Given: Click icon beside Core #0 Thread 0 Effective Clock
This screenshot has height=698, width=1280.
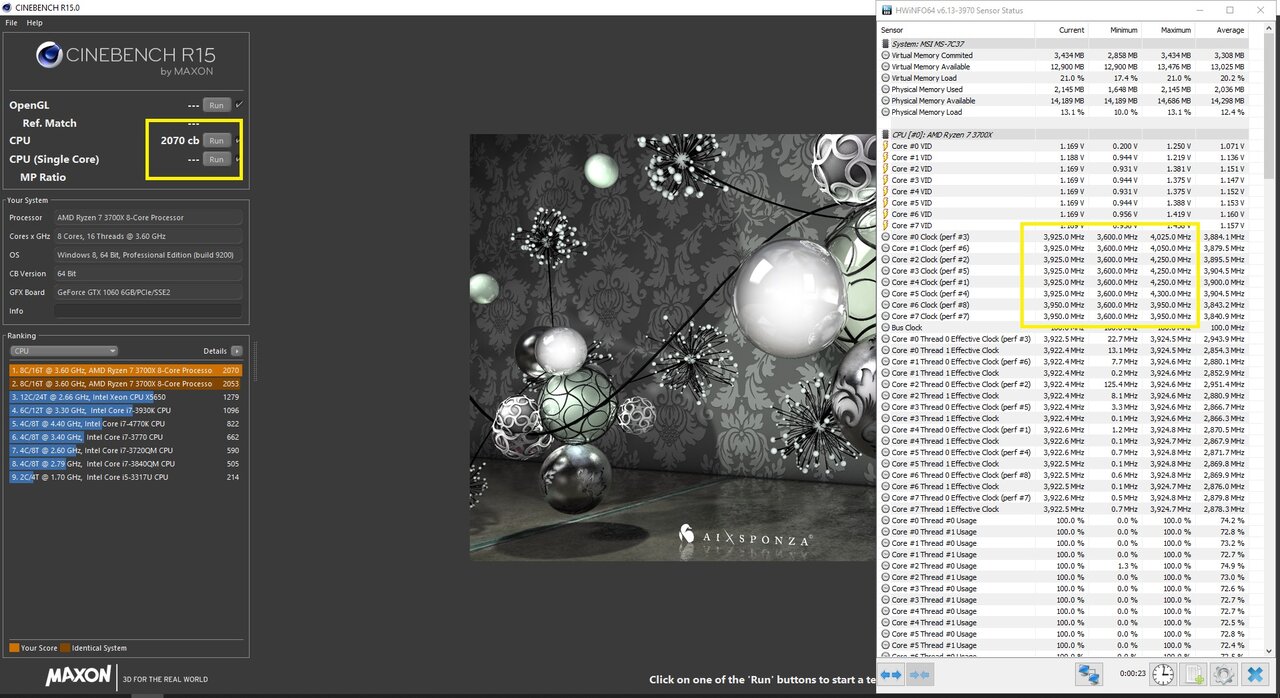Looking at the screenshot, I should (x=885, y=339).
